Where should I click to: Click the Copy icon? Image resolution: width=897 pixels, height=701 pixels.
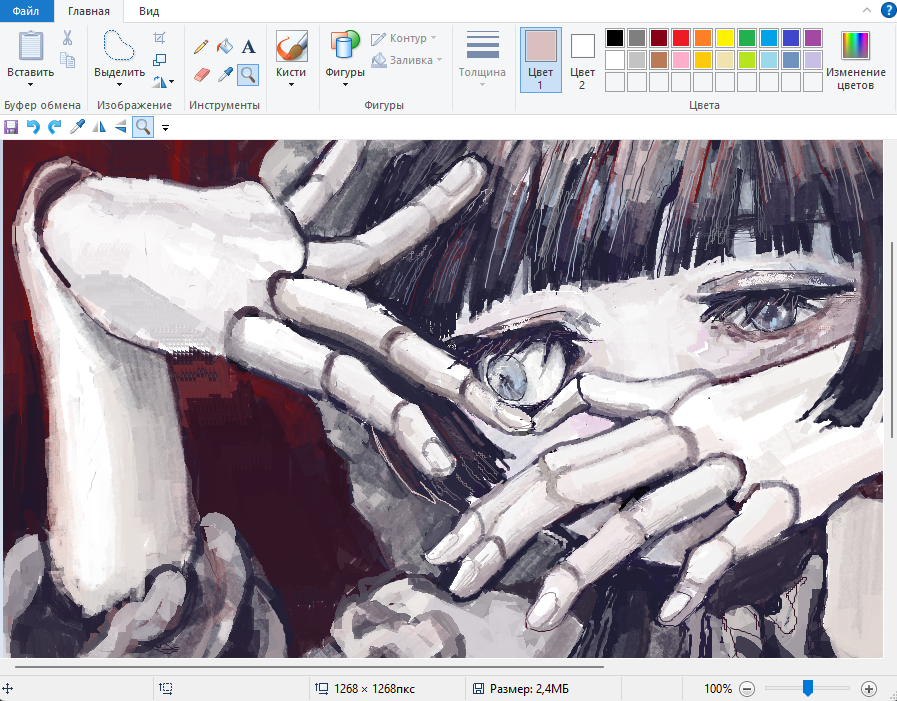pyautogui.click(x=68, y=60)
